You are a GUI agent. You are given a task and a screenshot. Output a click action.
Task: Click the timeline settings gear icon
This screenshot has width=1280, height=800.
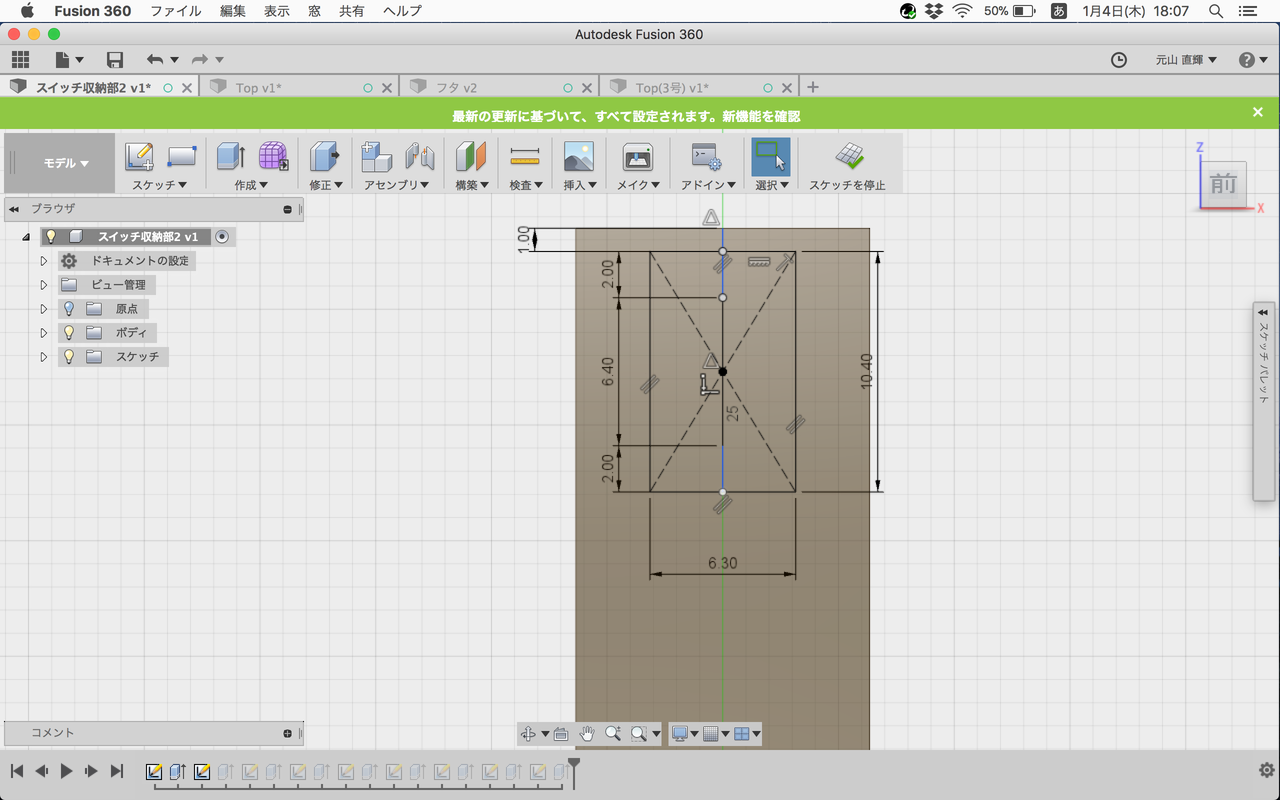(x=1266, y=771)
